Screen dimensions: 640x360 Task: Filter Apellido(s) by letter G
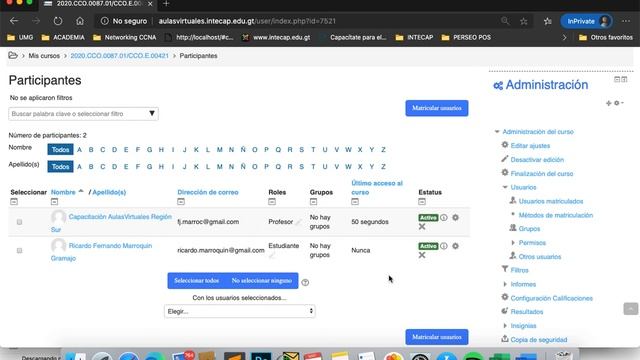coord(149,167)
